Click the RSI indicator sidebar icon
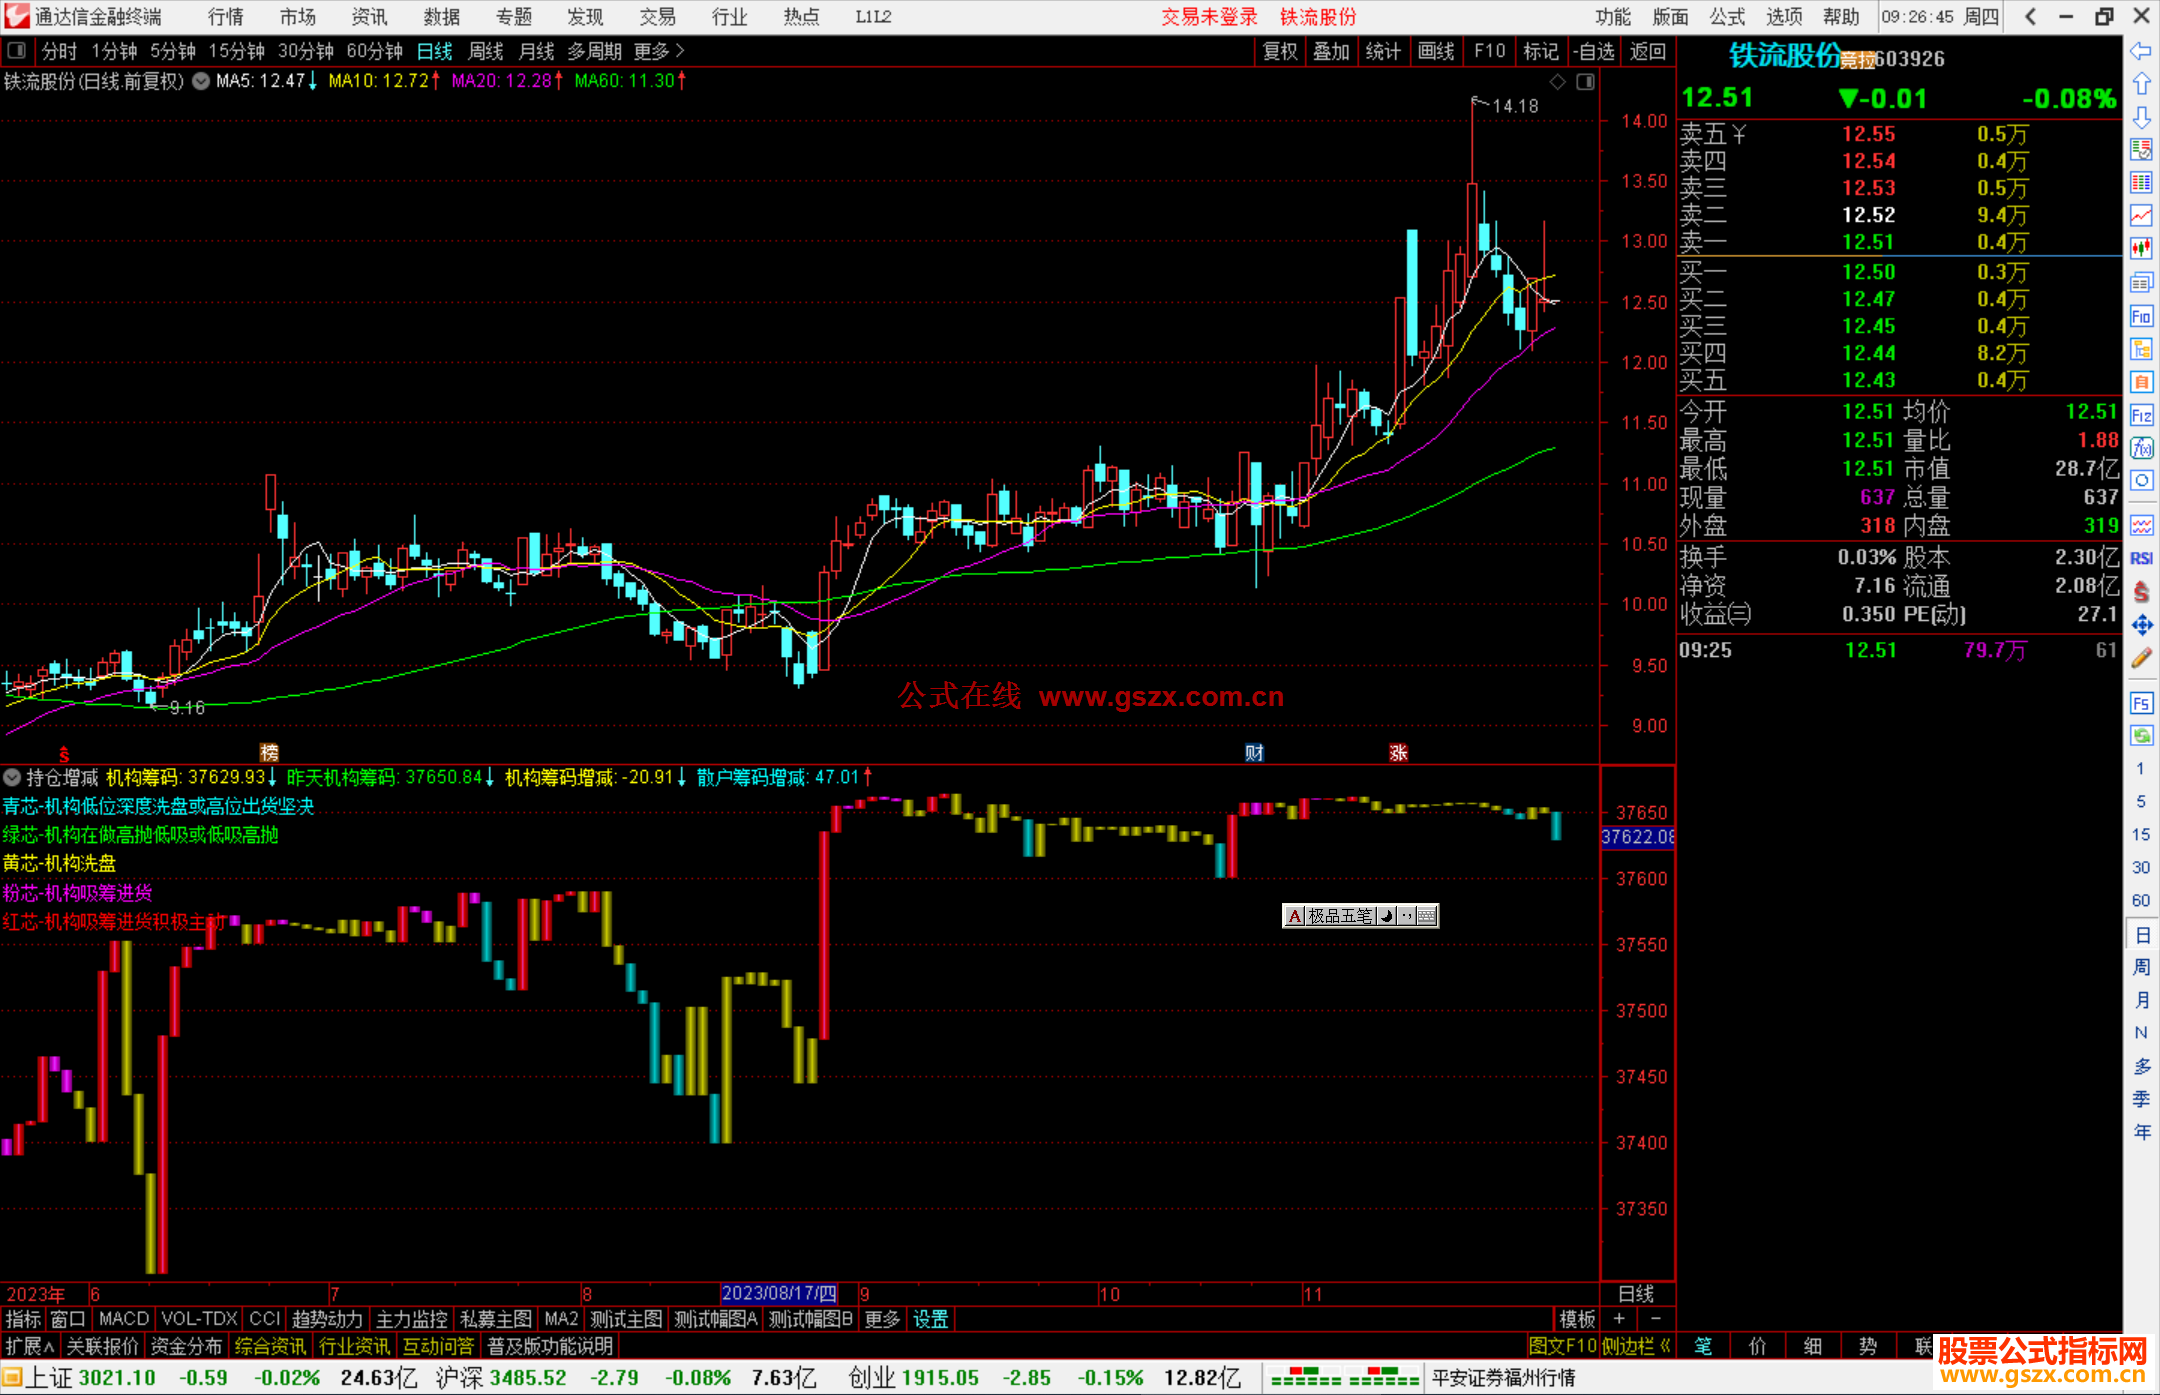Screen dimensions: 2160x1395 click(2141, 558)
